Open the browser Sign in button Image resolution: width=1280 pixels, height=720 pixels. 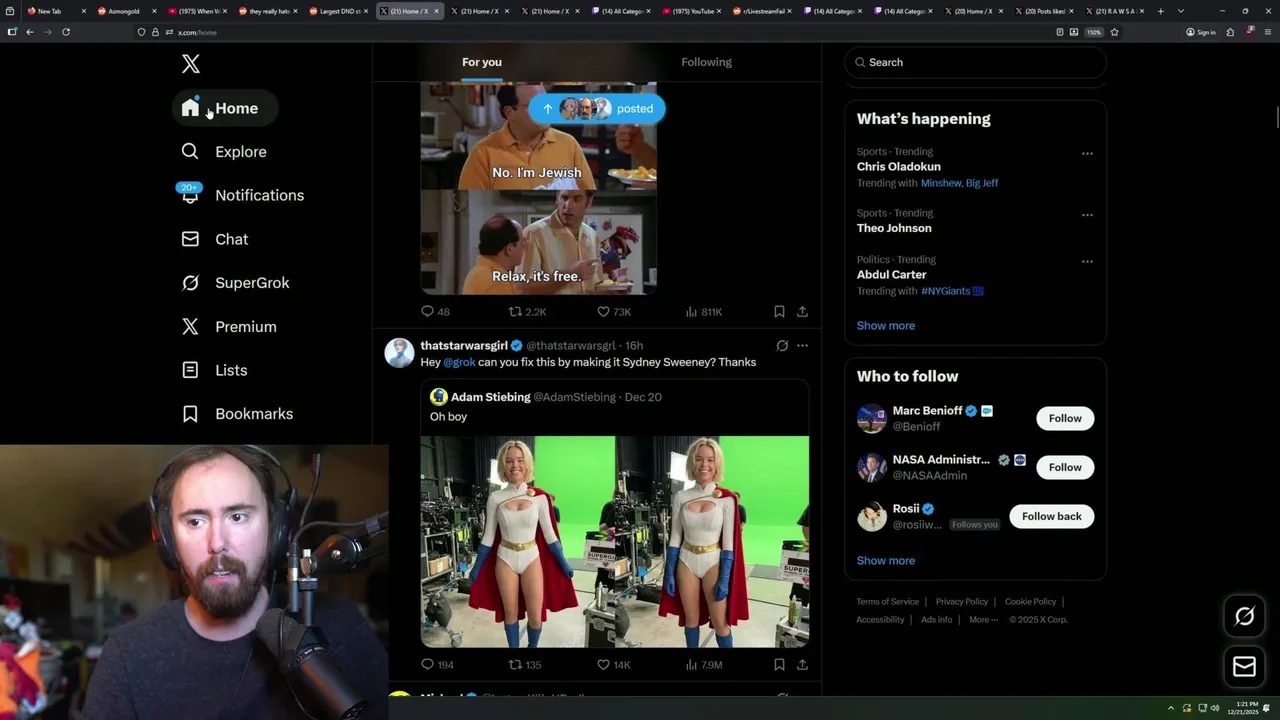click(1201, 32)
